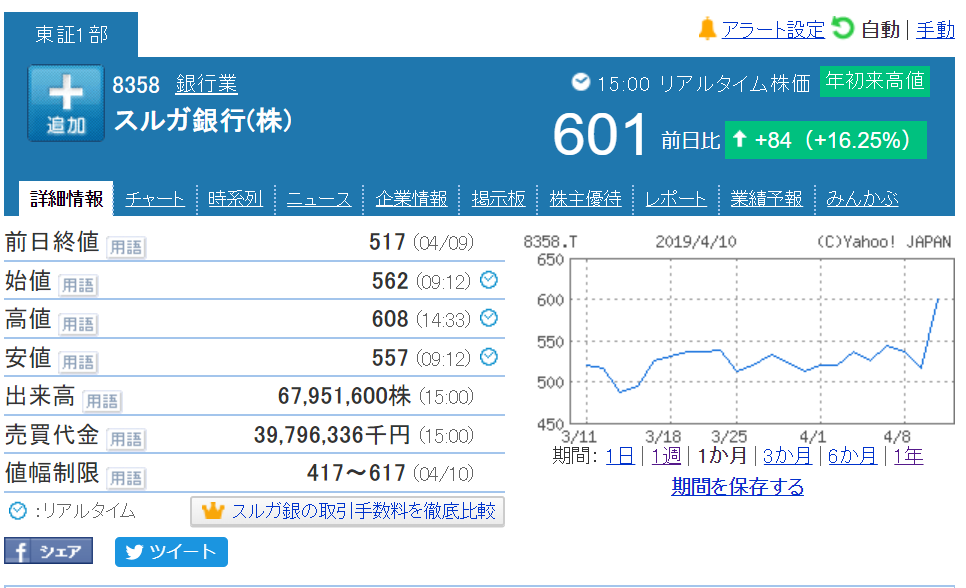Open the レポート tab

676,198
